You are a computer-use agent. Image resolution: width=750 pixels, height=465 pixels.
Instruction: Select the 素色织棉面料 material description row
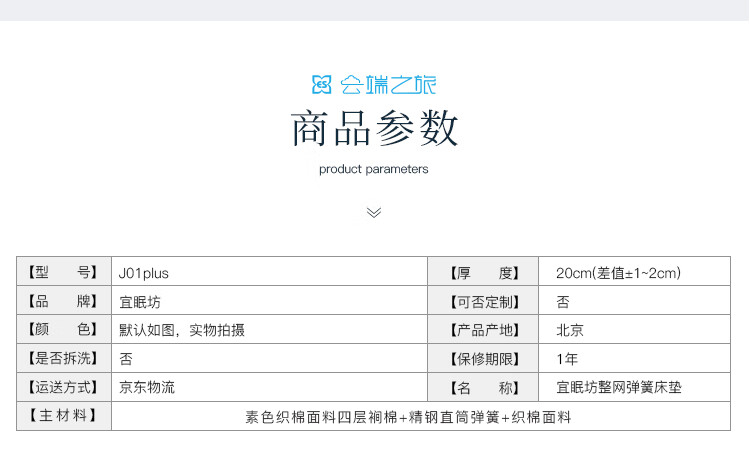click(x=408, y=417)
